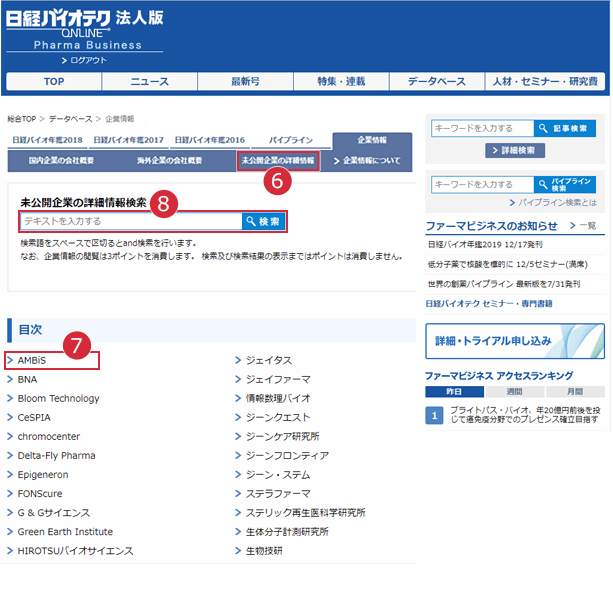Screen dimensions: 613x601
Task: Open HIROTSUバイオサイエンス company entry
Action: [75, 551]
